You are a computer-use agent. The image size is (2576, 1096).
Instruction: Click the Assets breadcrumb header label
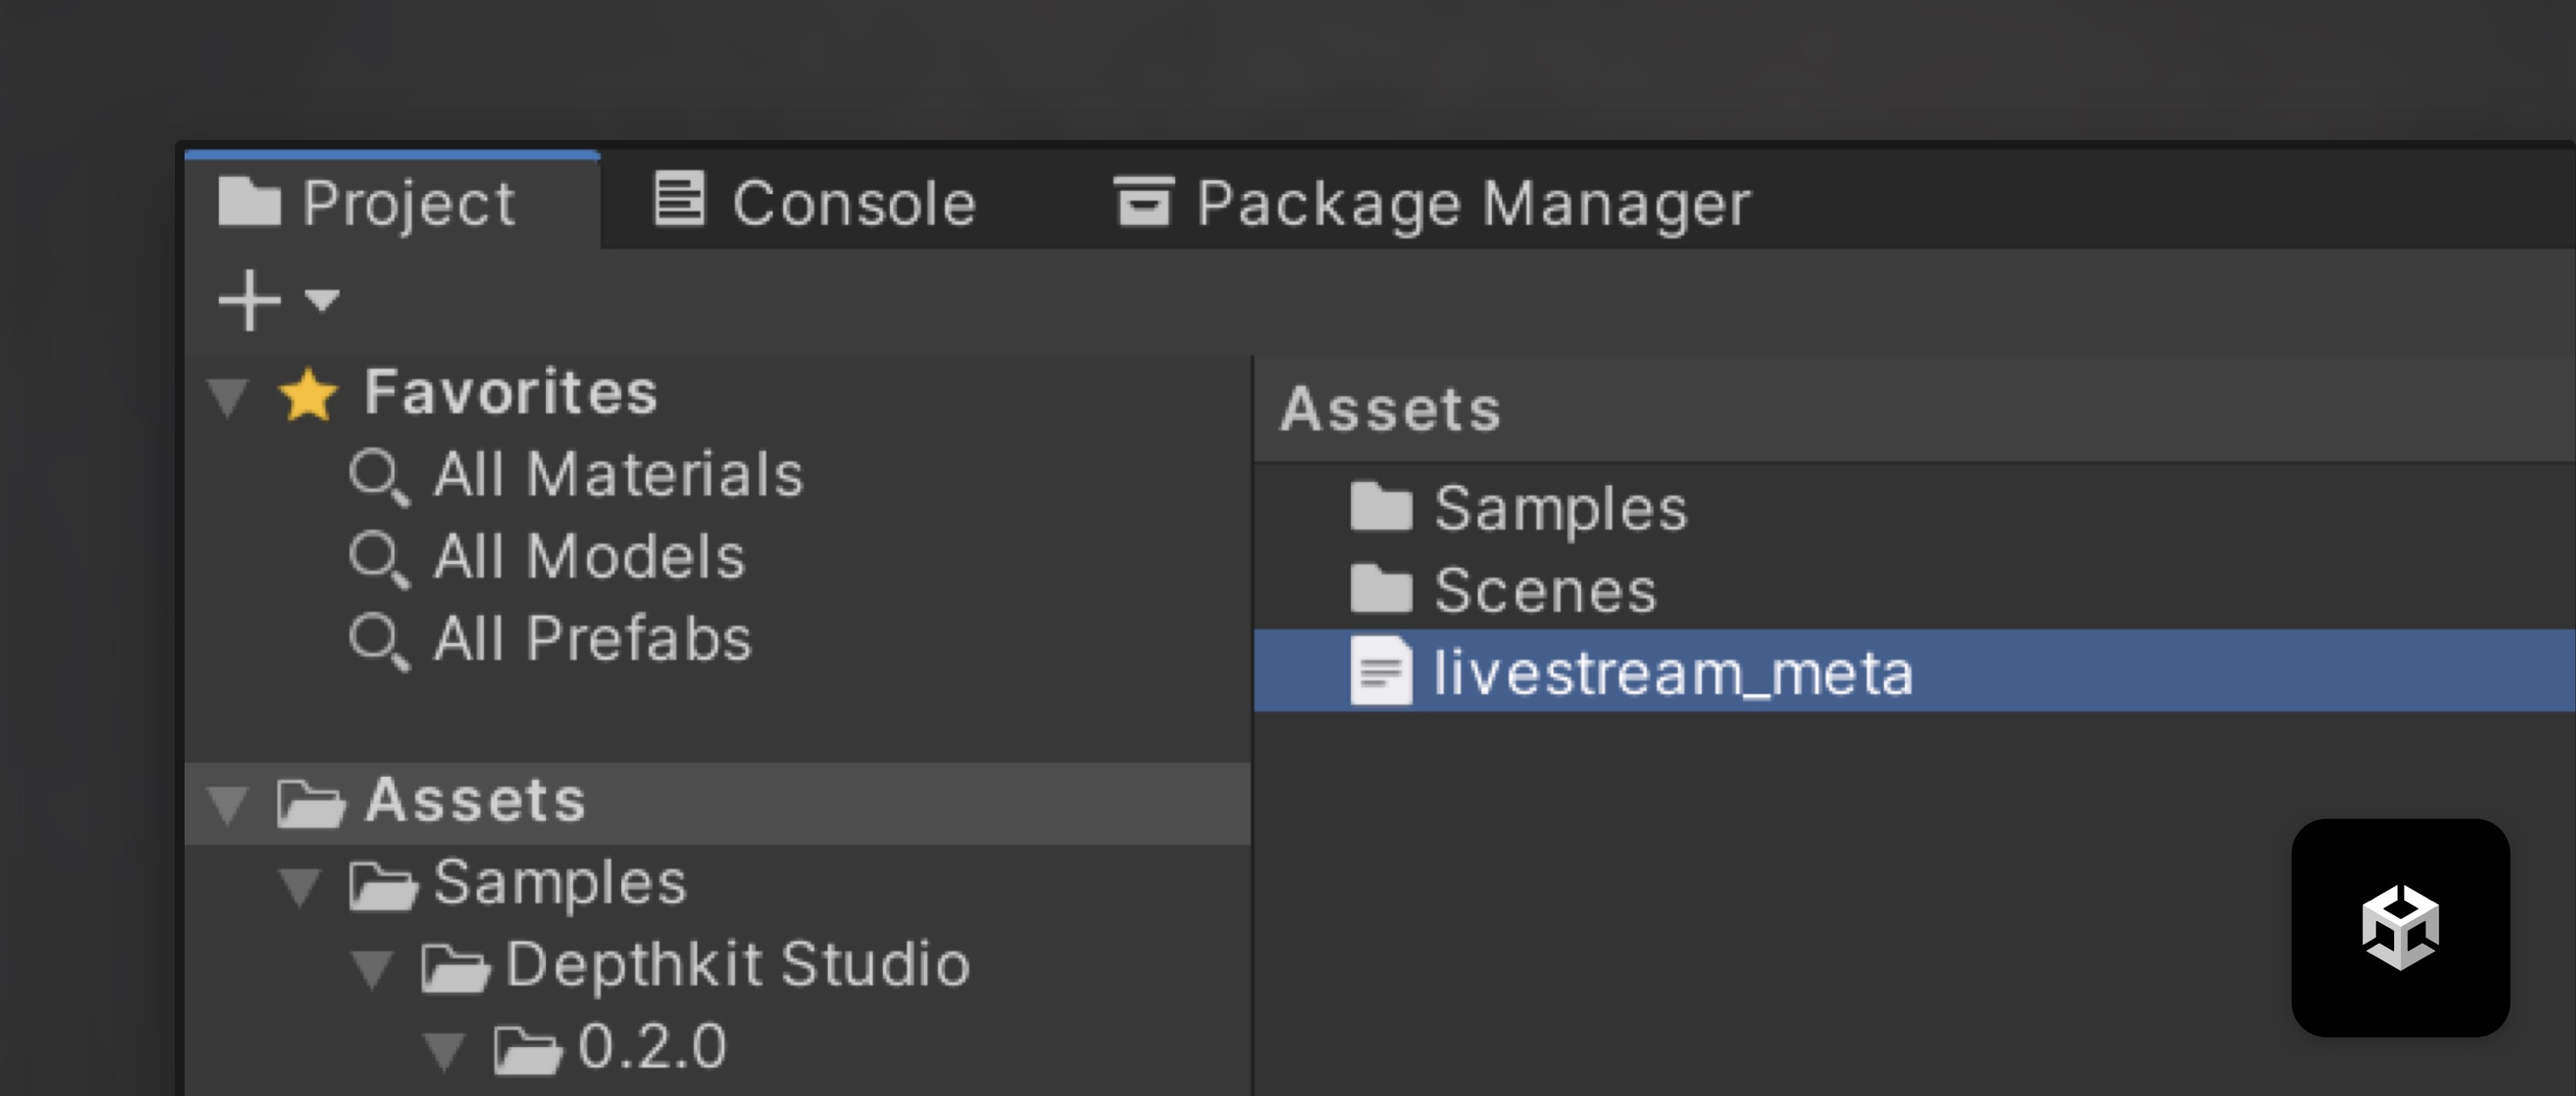pyautogui.click(x=1390, y=409)
